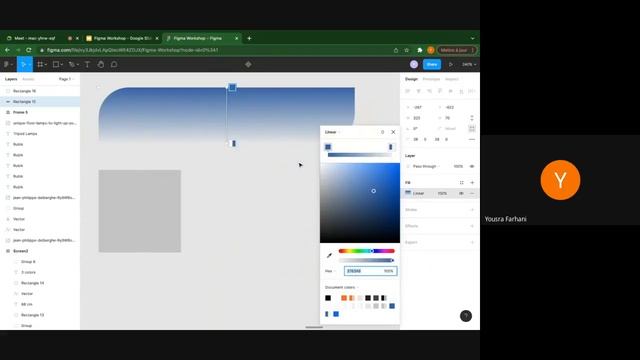The height and width of the screenshot is (360, 640).
Task: Add an Effect with plus icon
Action: pyautogui.click(x=472, y=226)
